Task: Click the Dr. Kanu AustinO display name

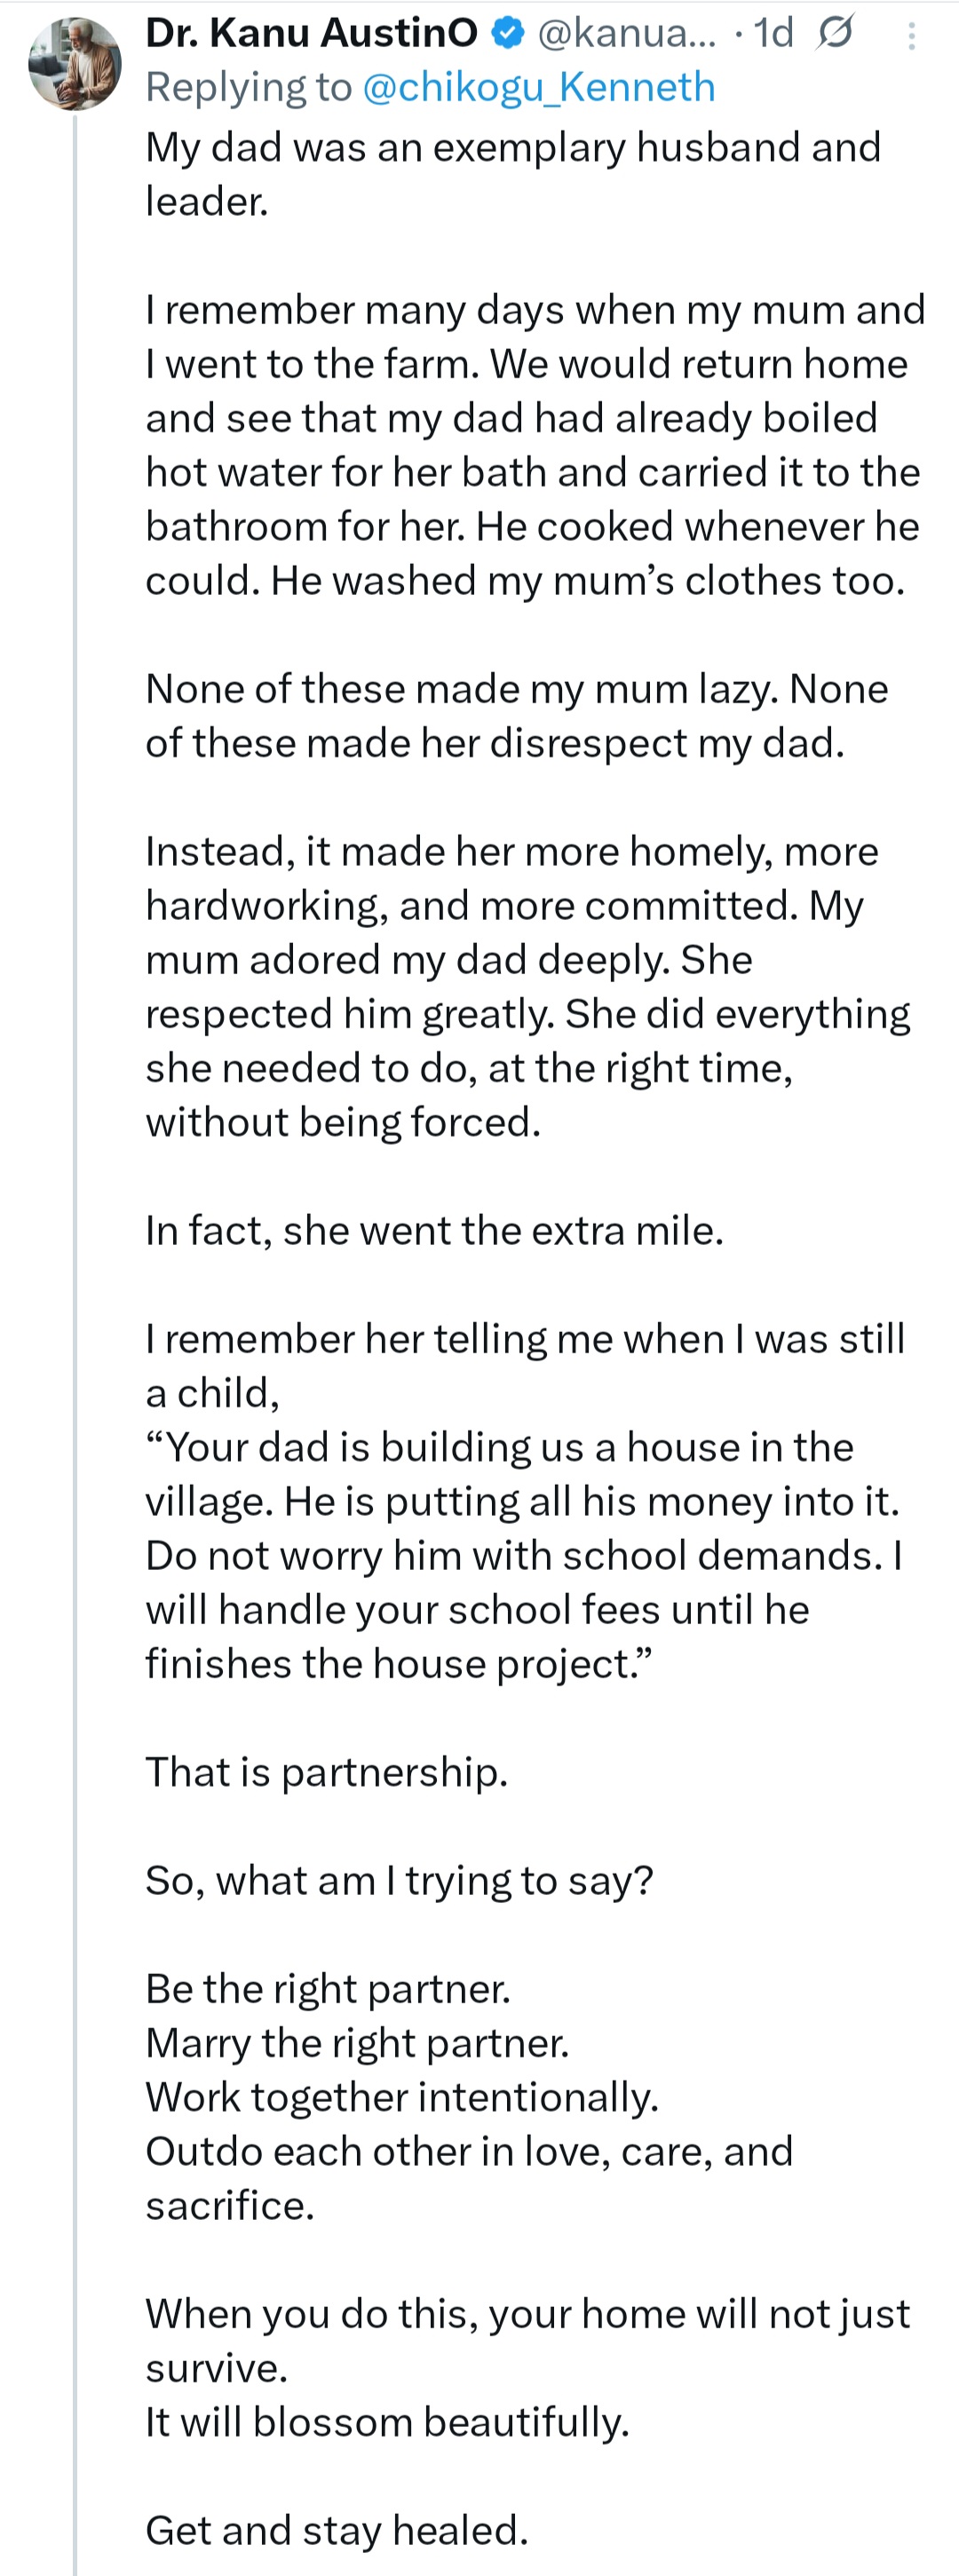Action: coord(312,33)
